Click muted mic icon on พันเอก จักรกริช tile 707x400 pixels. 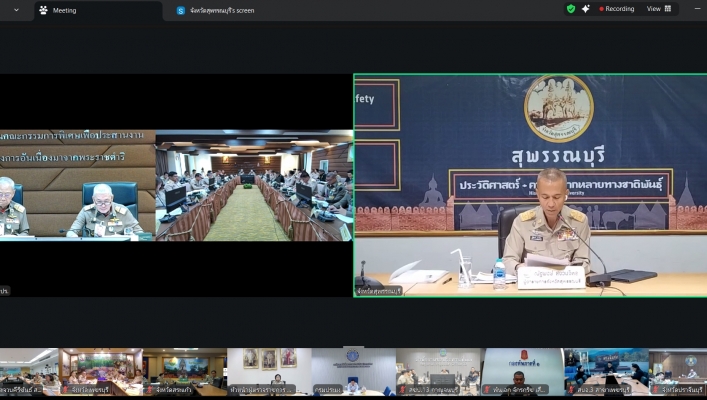[x=487, y=390]
